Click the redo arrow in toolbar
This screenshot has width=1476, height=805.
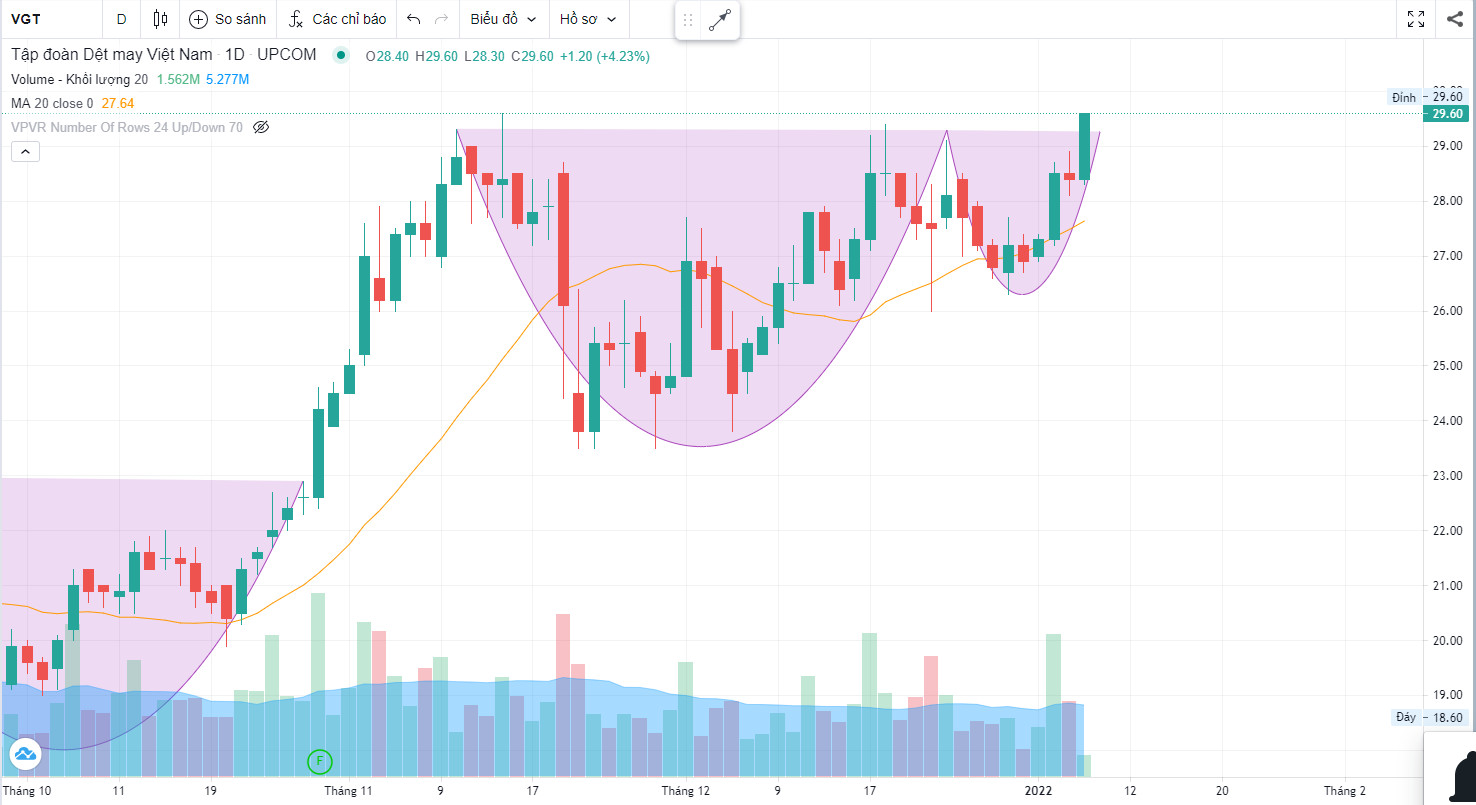[441, 19]
